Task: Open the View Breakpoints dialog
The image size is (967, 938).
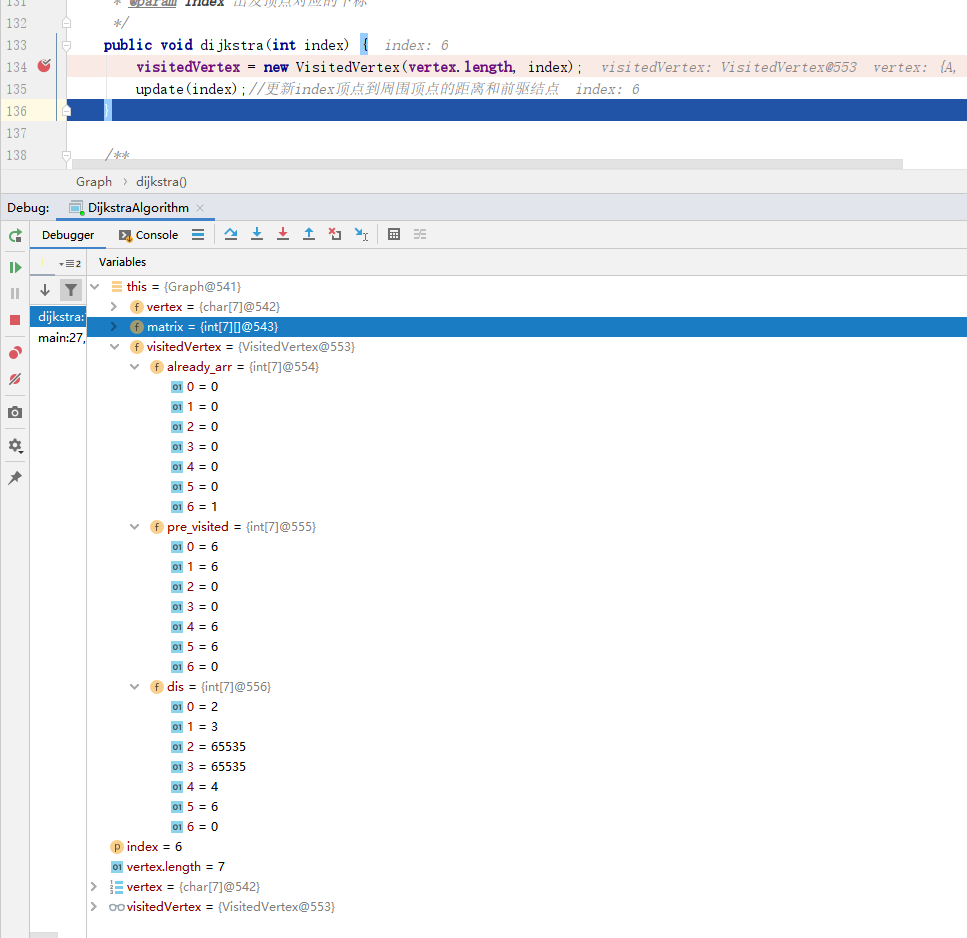Action: tap(15, 353)
